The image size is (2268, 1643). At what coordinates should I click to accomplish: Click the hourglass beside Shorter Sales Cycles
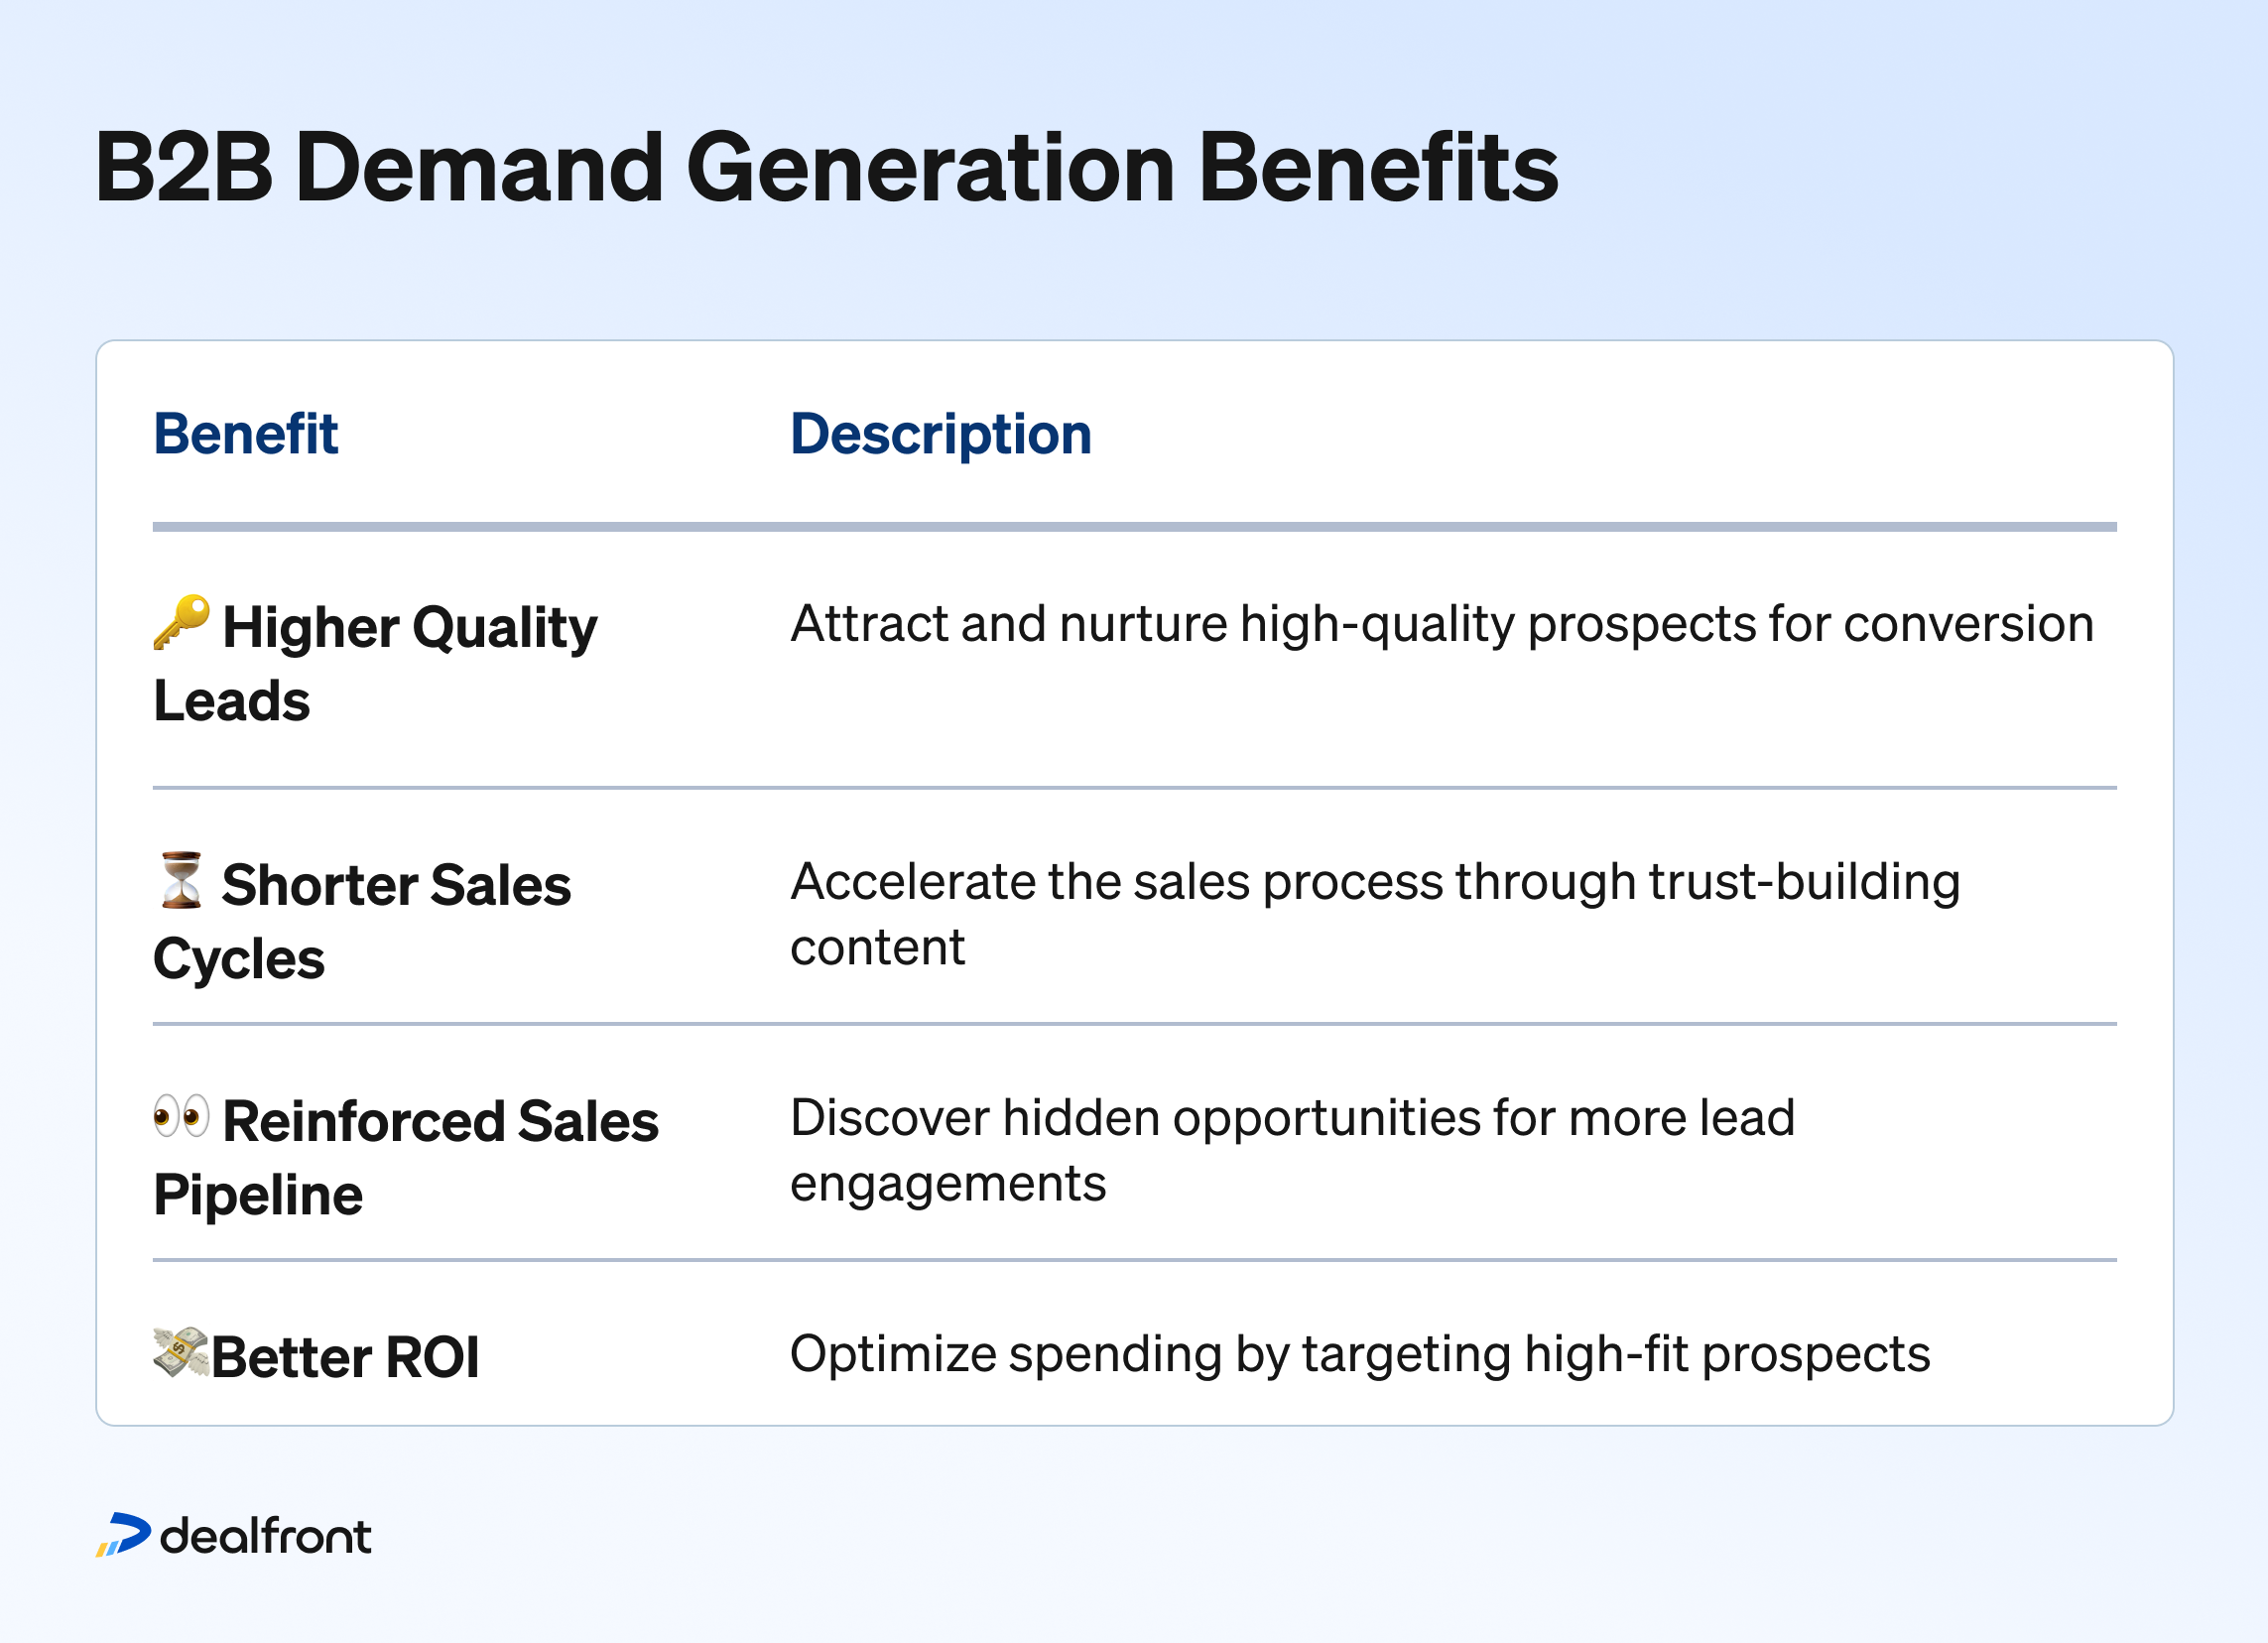click(x=179, y=880)
